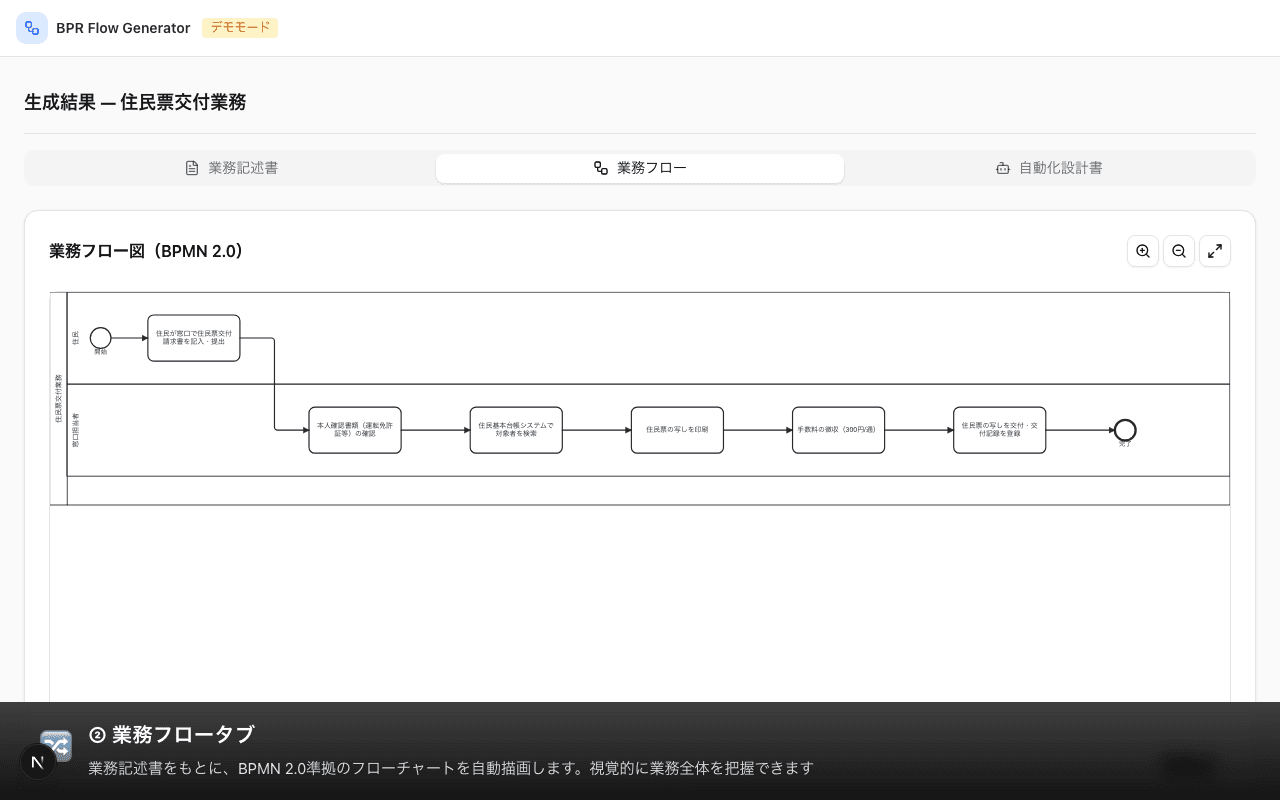
Task: Select the 本人確認書類の確認 task node
Action: (354, 430)
